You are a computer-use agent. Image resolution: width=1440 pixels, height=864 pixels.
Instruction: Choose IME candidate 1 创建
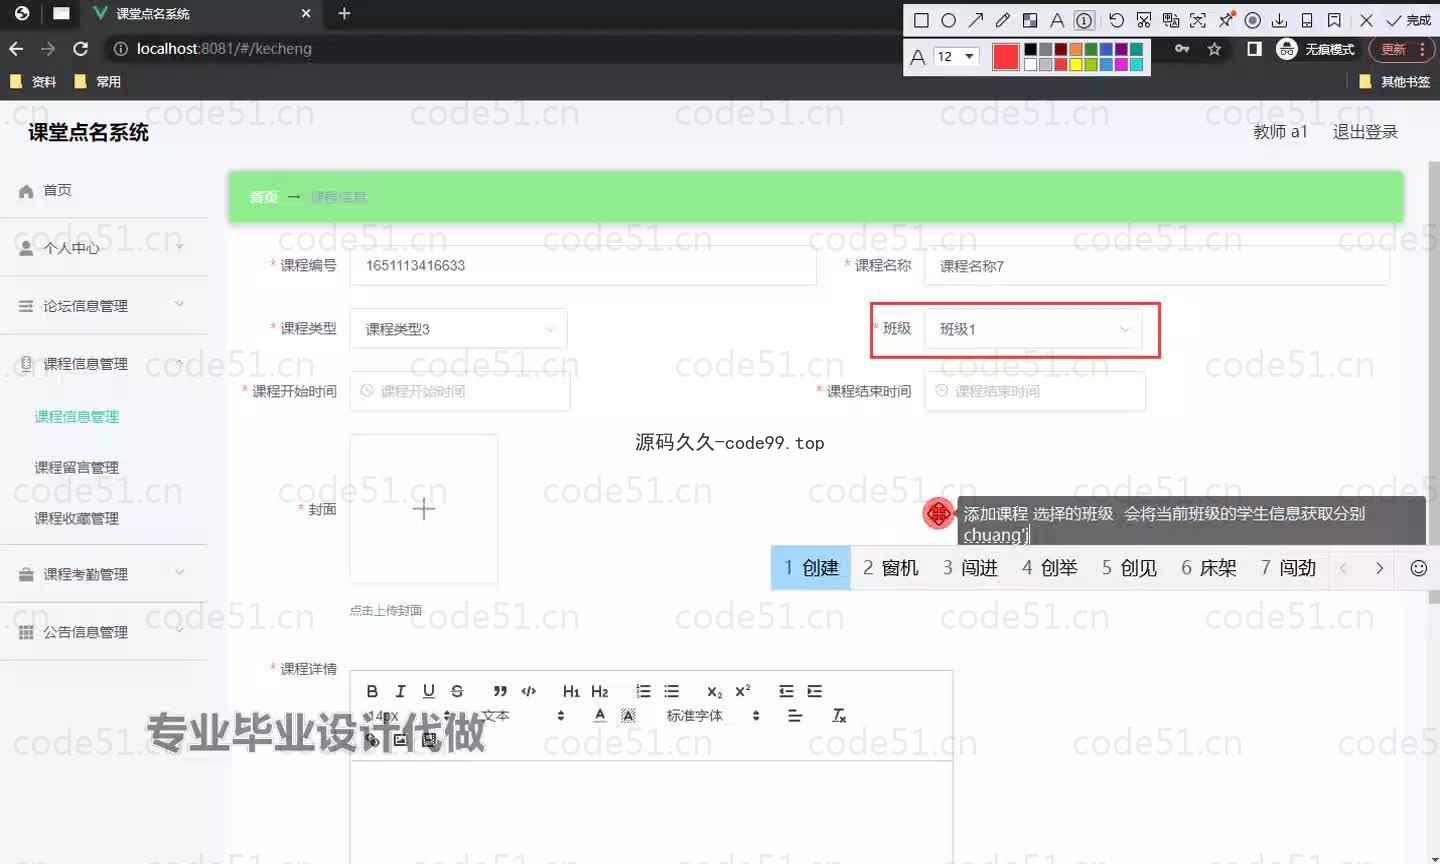click(x=811, y=568)
